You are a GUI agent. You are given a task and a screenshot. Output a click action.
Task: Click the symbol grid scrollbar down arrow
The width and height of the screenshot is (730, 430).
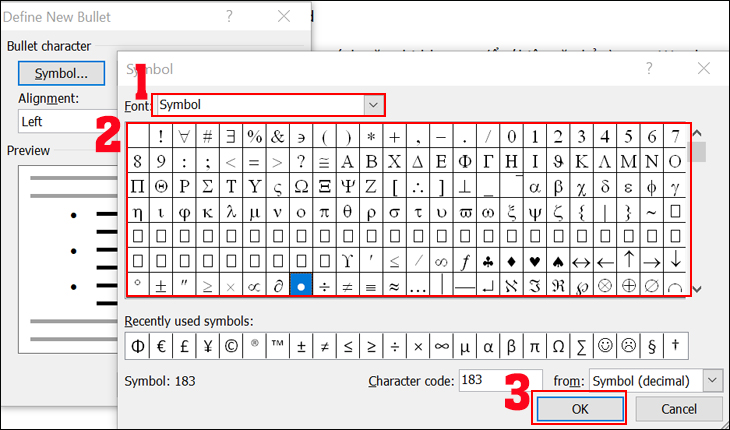coord(696,289)
